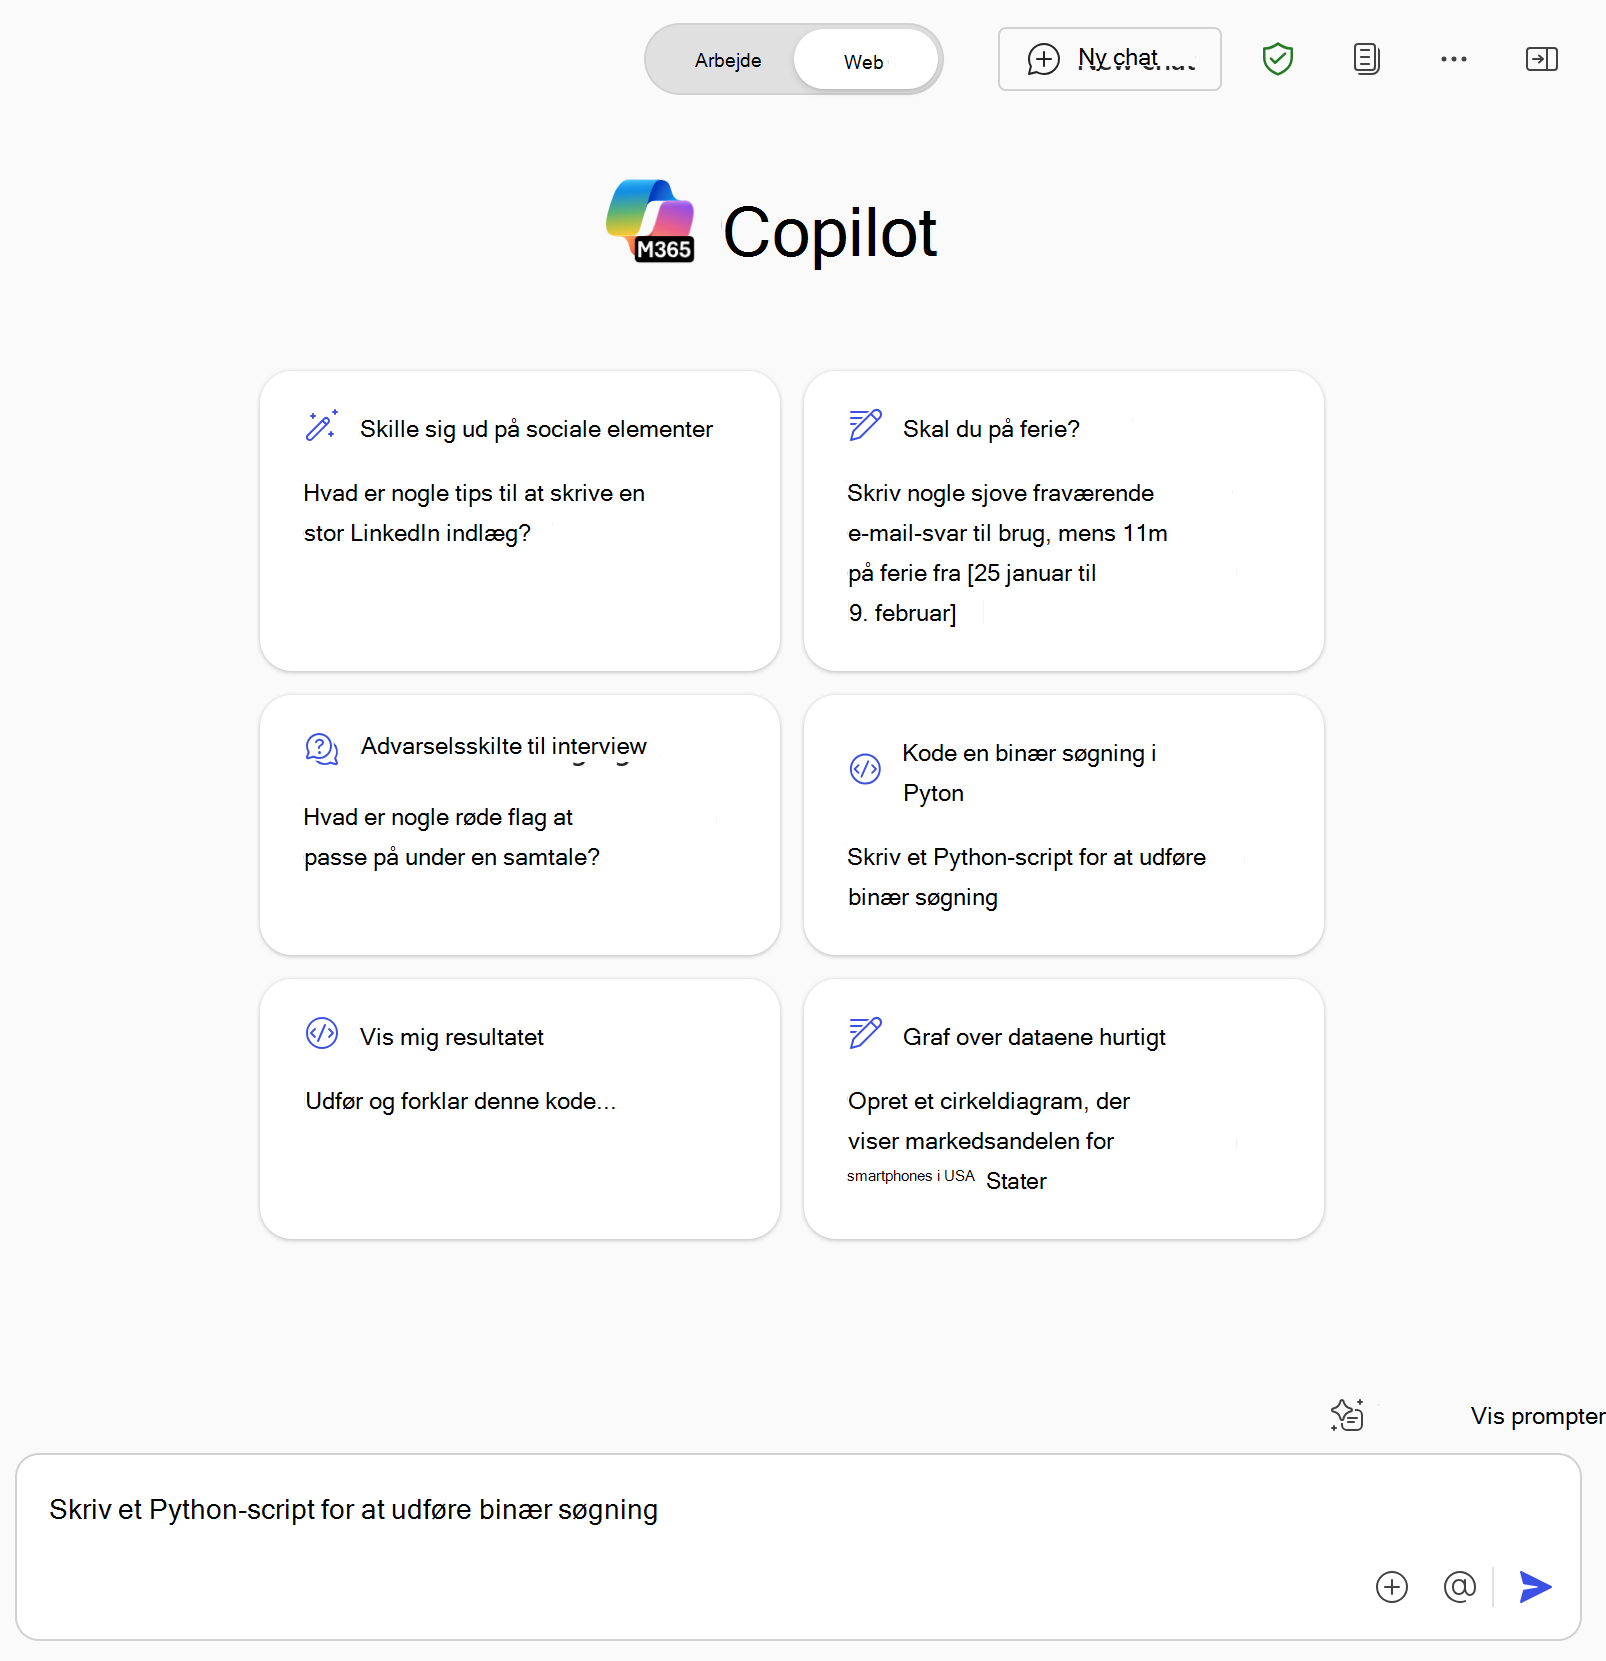The width and height of the screenshot is (1606, 1661).
Task: Open the 'Skille sig ud på sociale elementer' card
Action: click(x=520, y=521)
